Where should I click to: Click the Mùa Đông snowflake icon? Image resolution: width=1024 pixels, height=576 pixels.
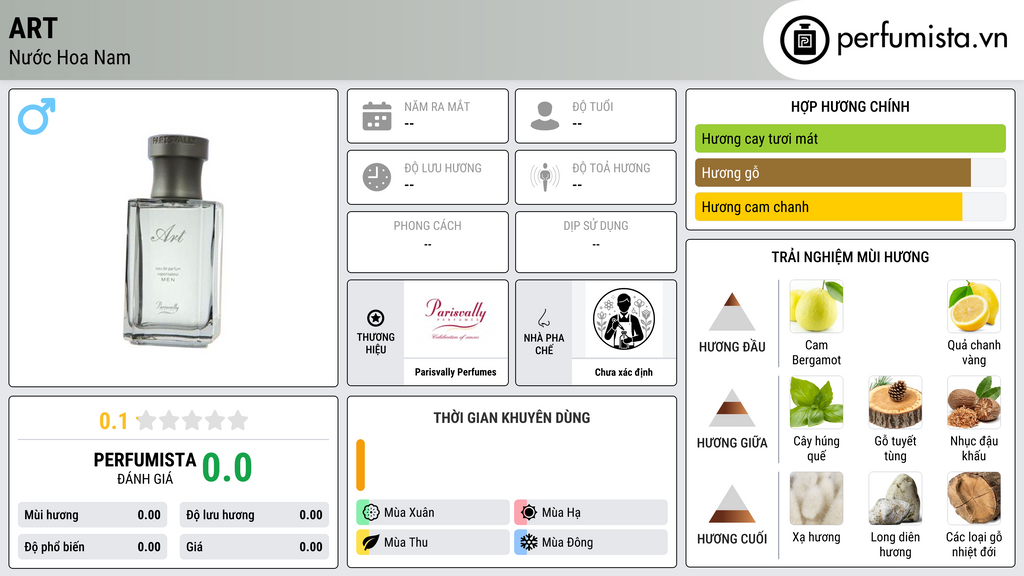[x=529, y=542]
